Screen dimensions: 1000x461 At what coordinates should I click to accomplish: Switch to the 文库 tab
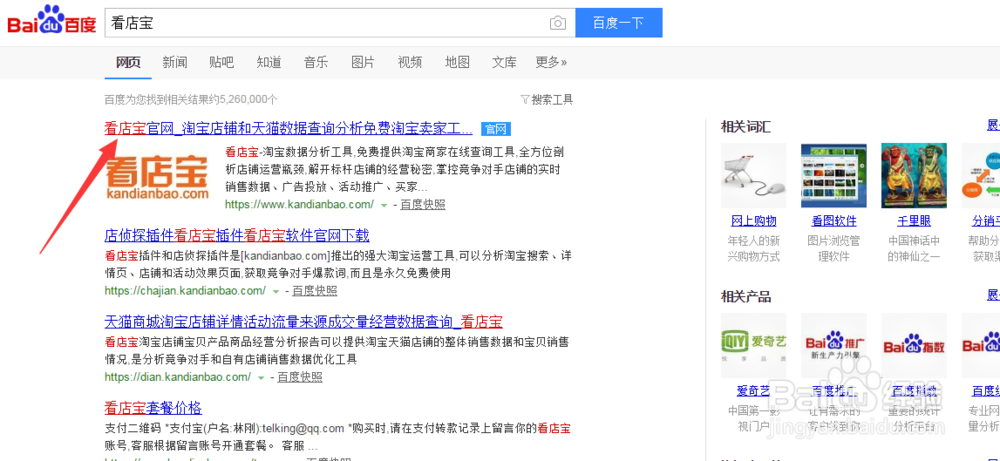coord(504,62)
